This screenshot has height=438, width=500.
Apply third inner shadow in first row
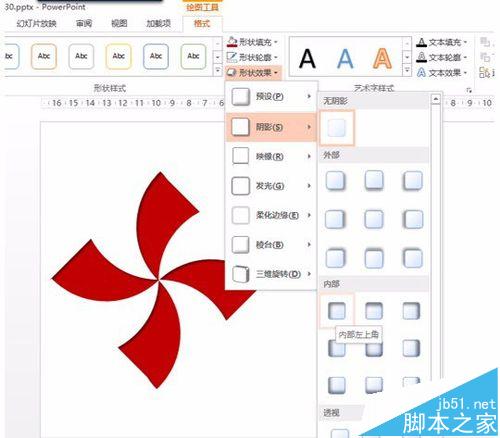[411, 311]
